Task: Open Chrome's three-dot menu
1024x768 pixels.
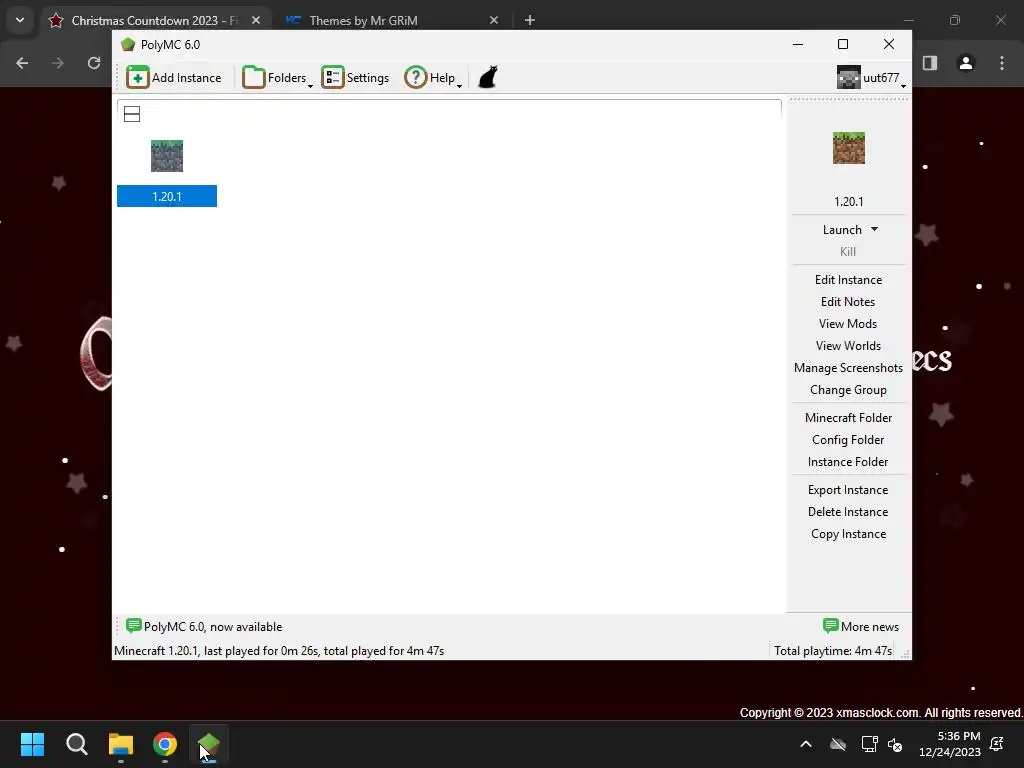Action: click(x=1002, y=63)
